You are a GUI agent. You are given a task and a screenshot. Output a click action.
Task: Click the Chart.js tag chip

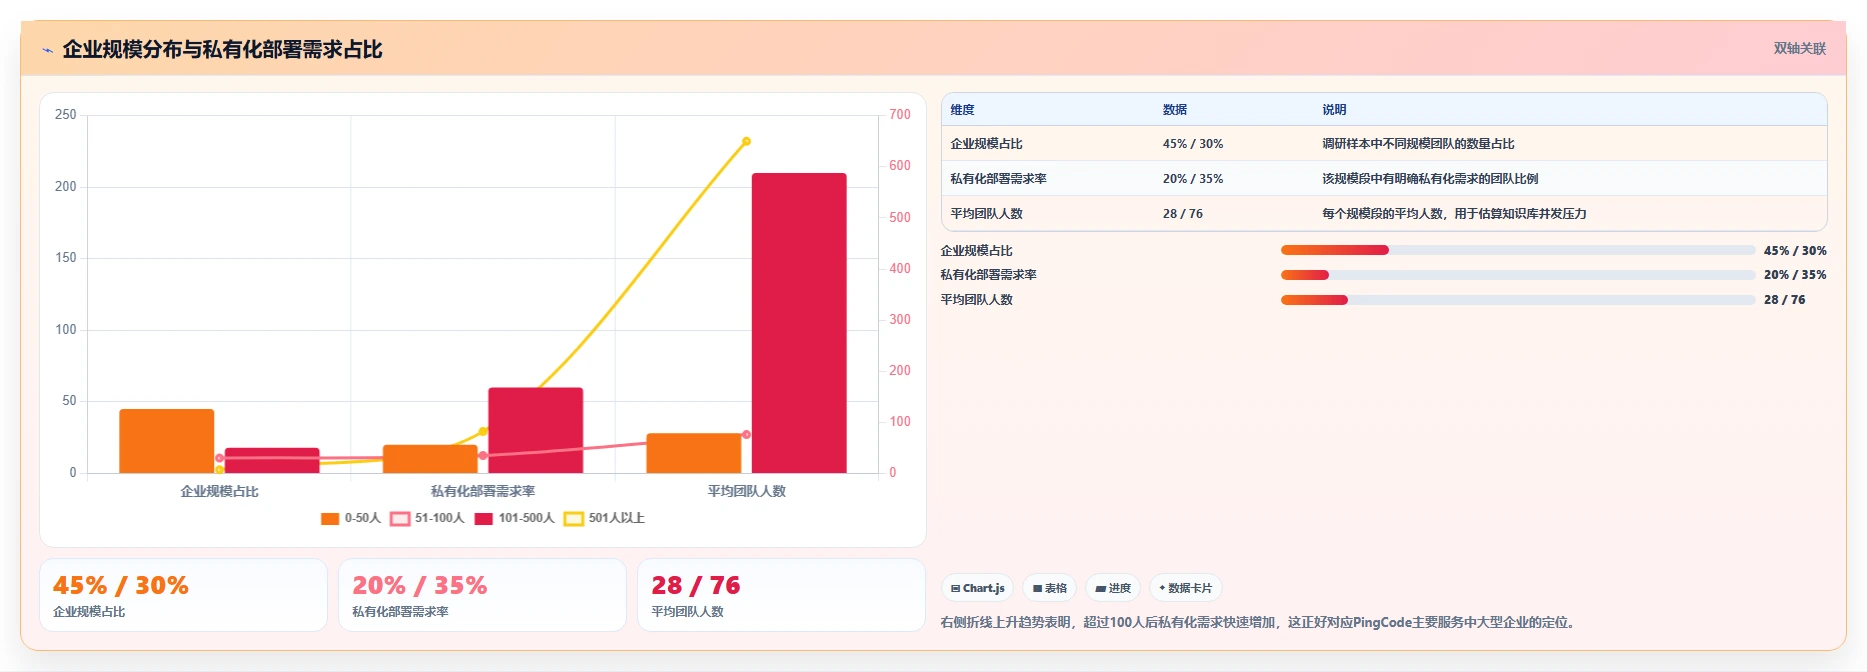977,588
